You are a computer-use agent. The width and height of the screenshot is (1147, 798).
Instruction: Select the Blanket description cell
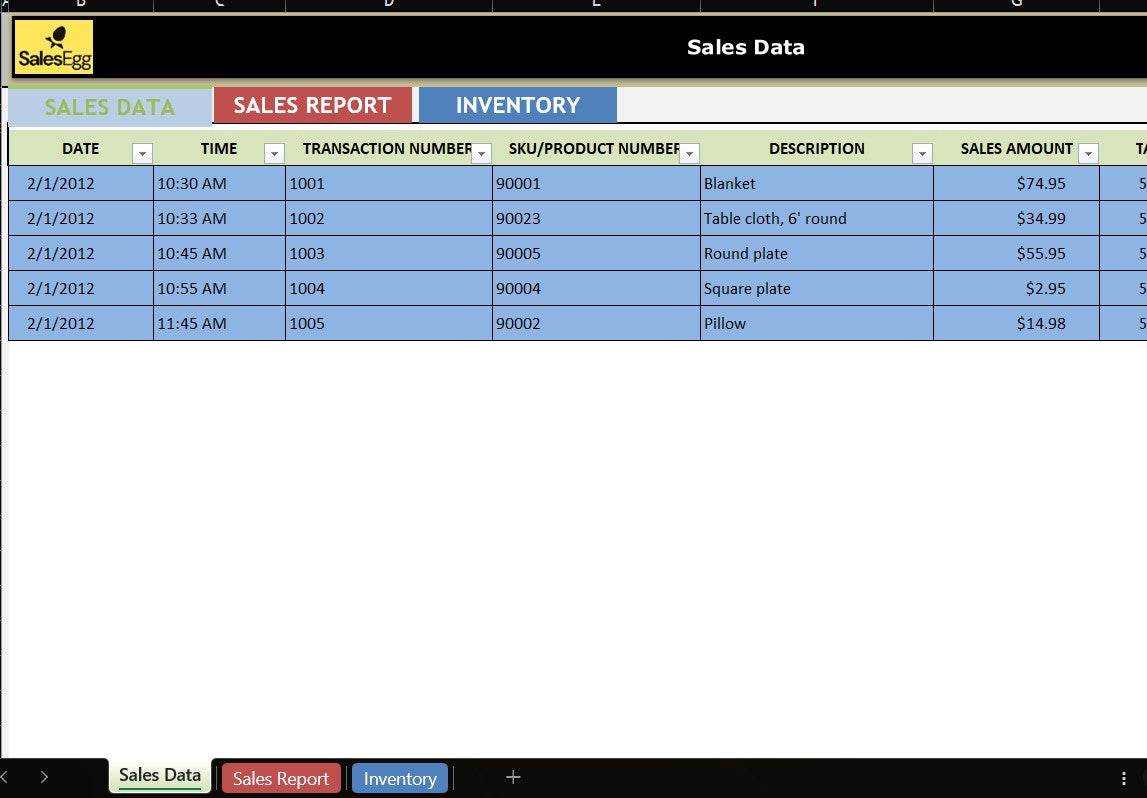(816, 183)
